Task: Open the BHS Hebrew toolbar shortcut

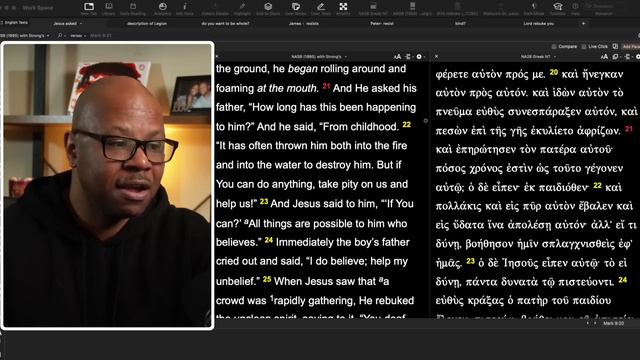Action: pyautogui.click(x=457, y=8)
